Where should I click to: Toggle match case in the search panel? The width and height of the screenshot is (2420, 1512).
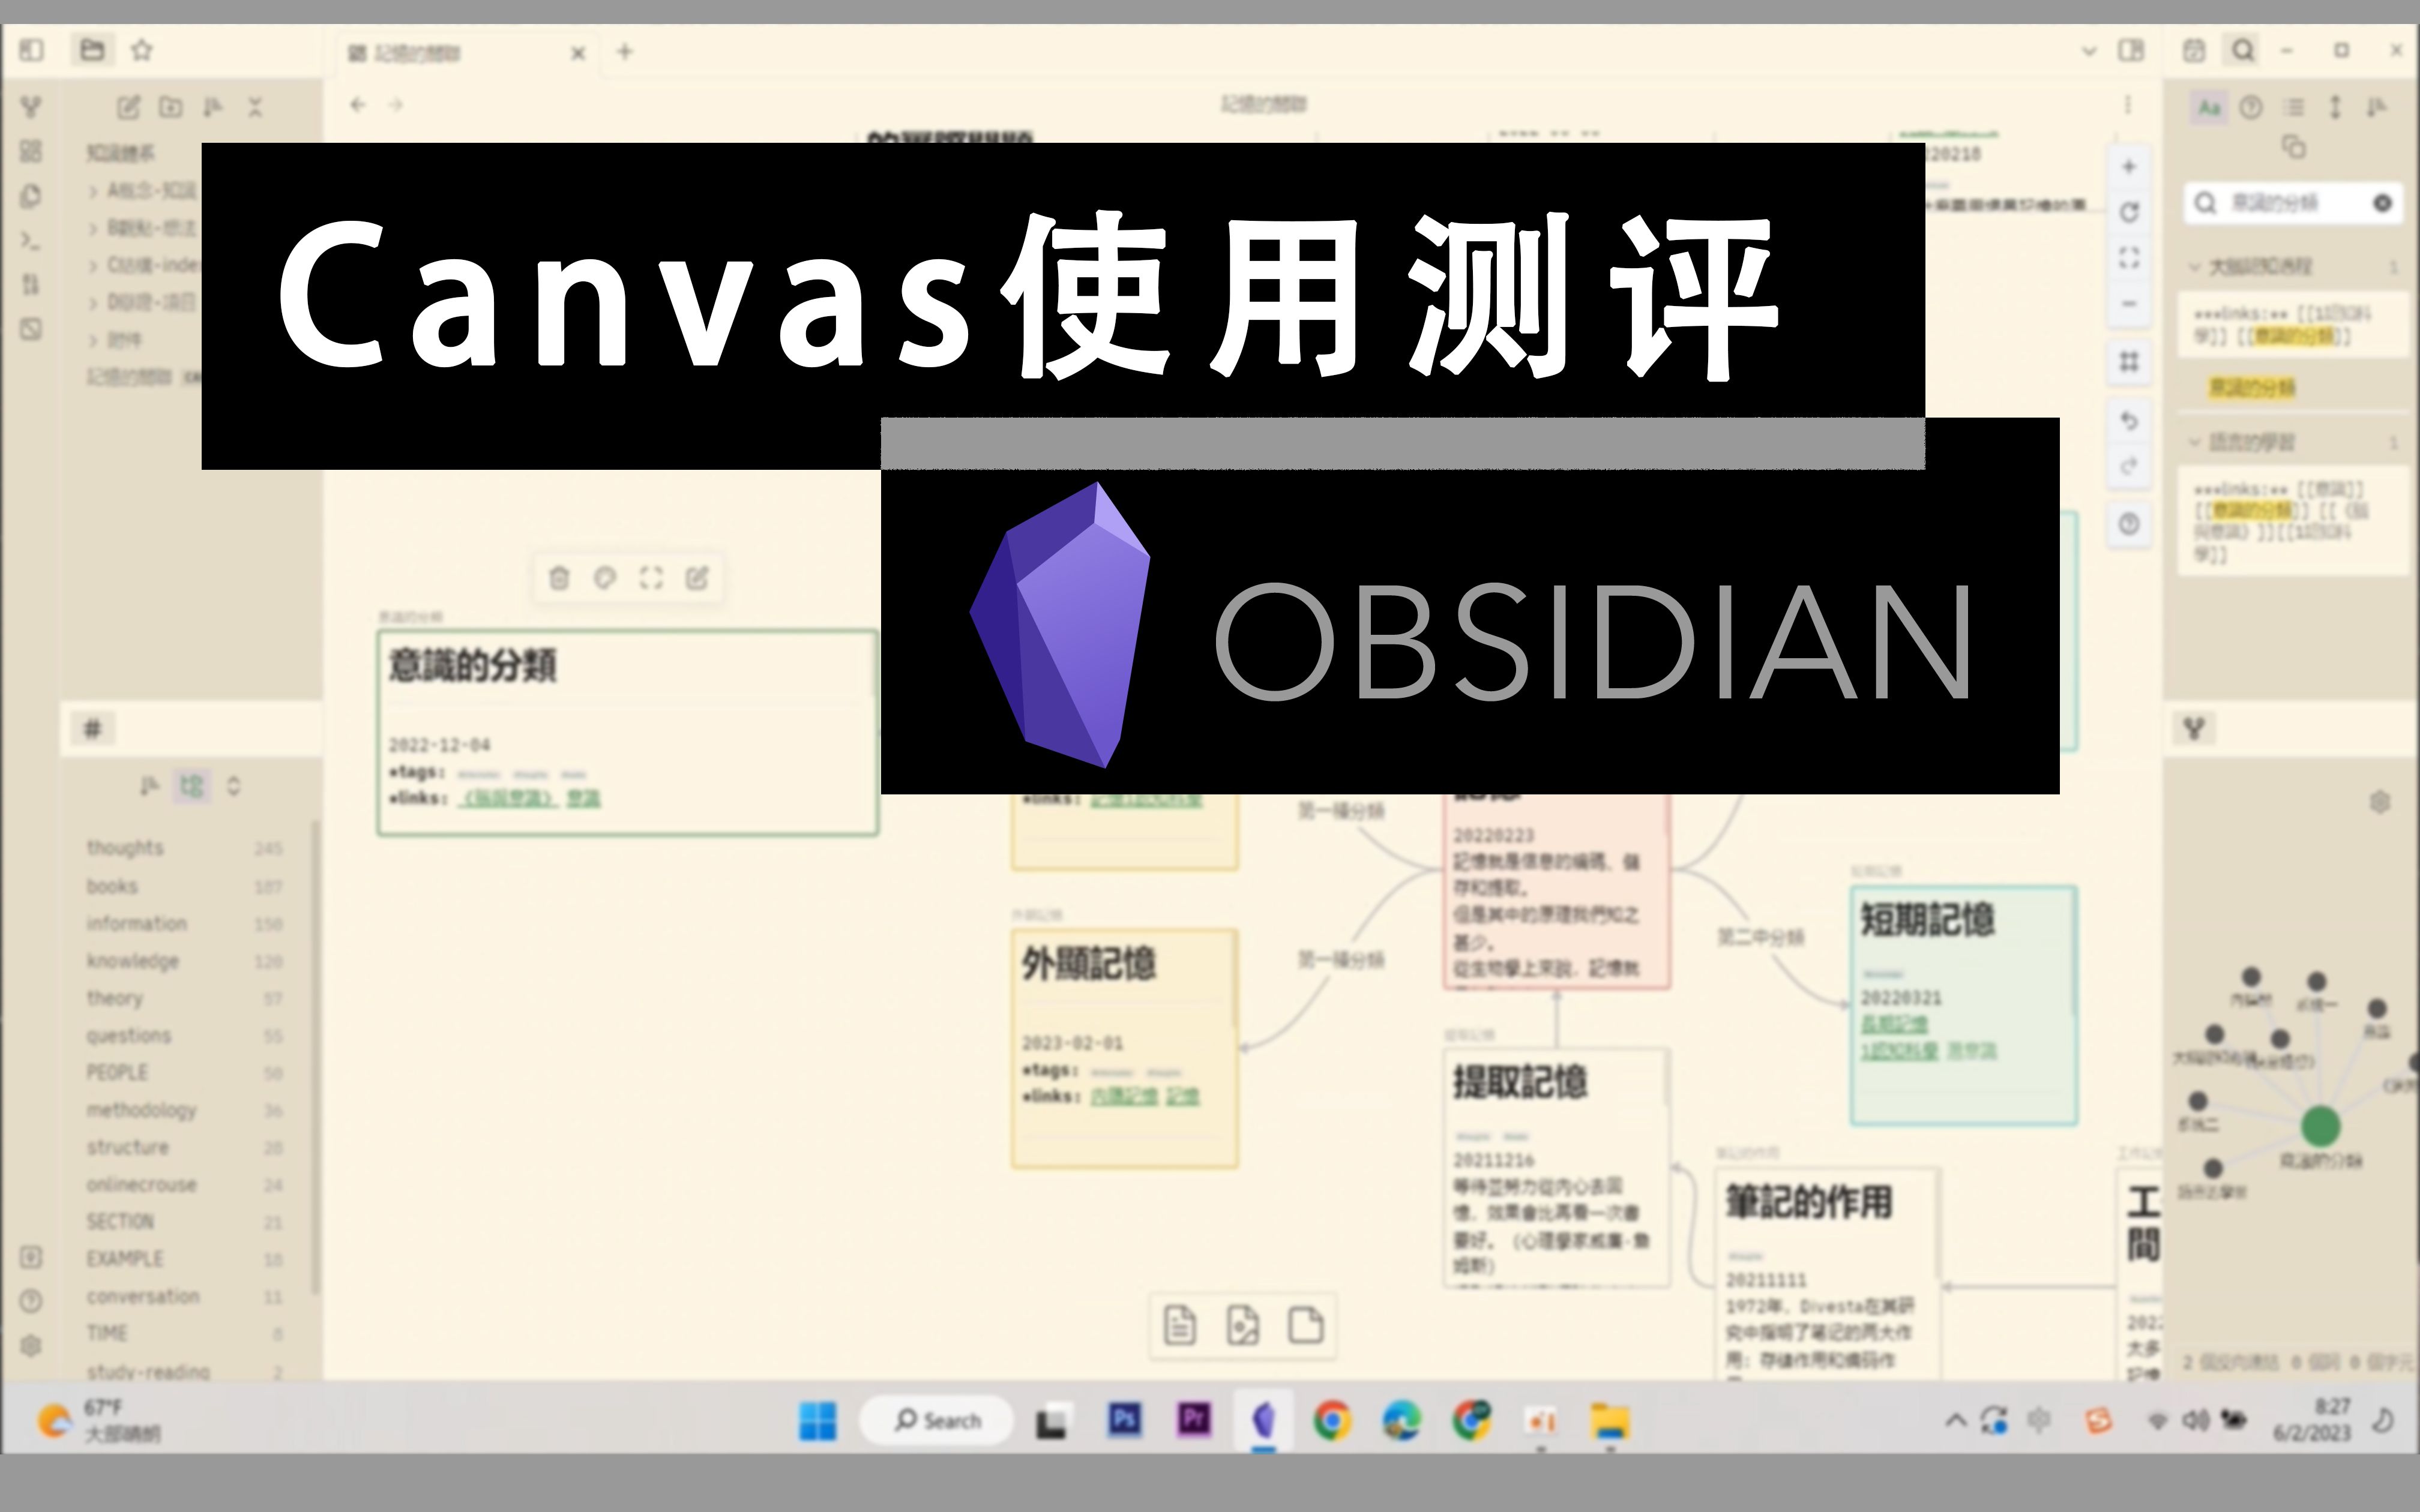2208,108
